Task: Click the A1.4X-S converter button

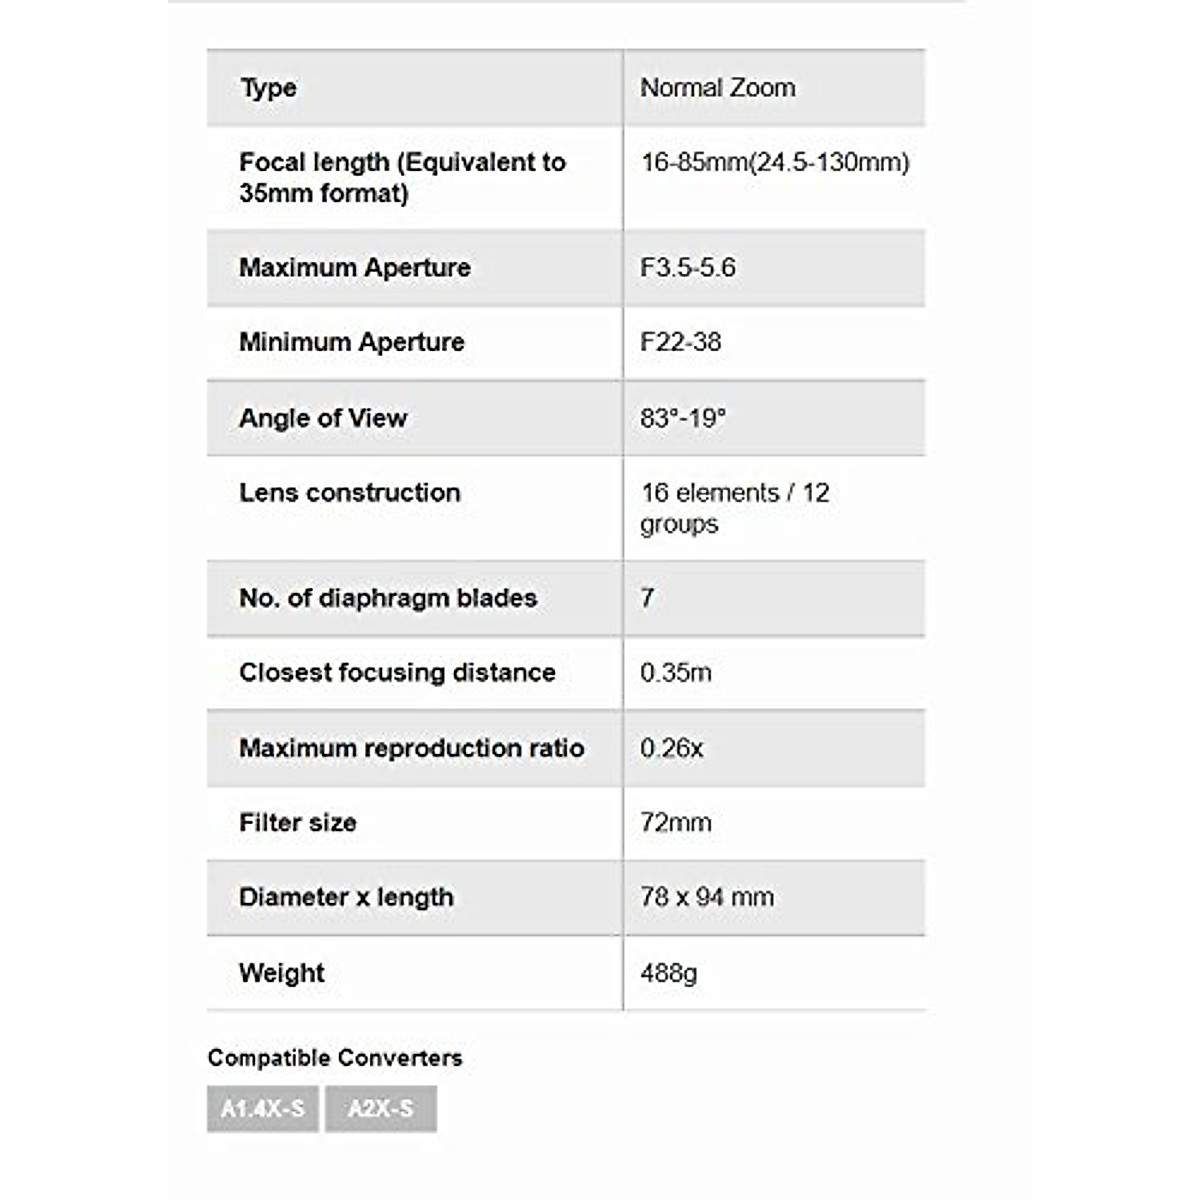Action: [262, 1109]
